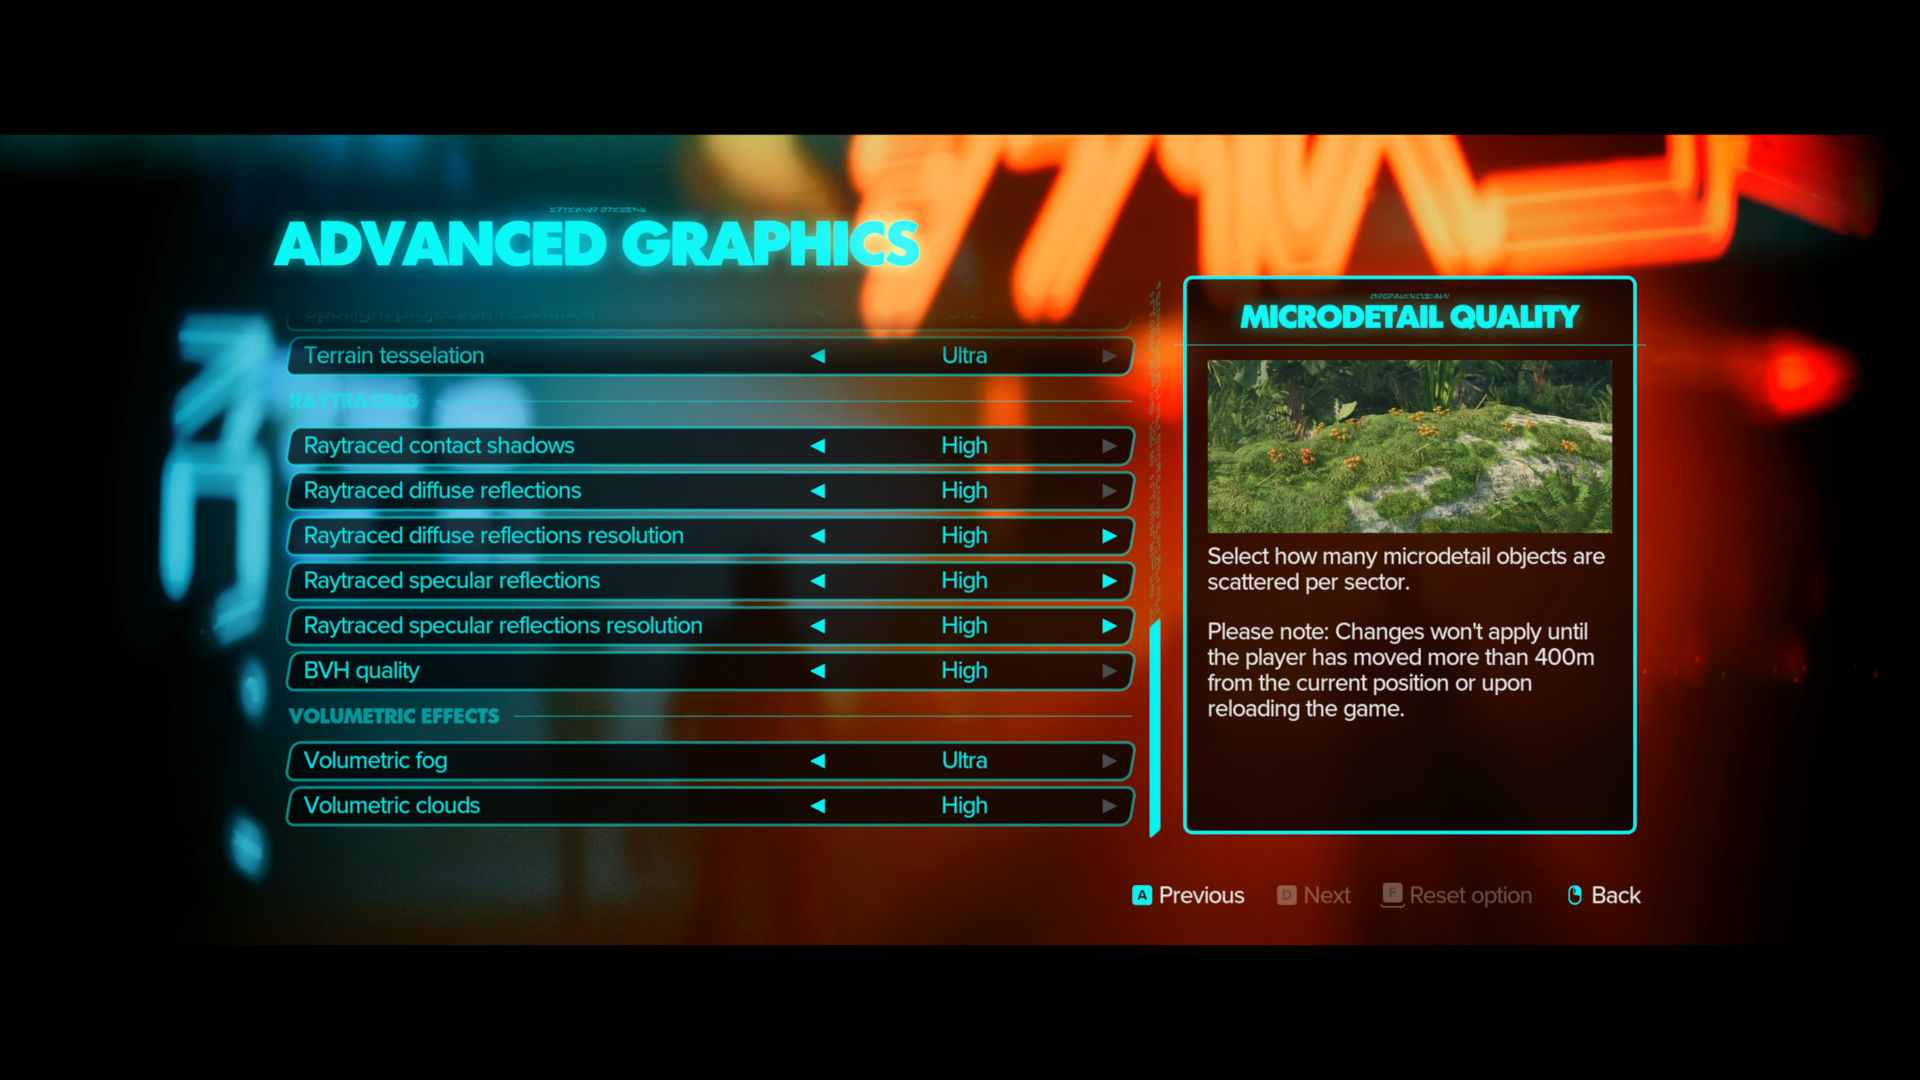Expand the Raytraced contact shadows options
The image size is (1920, 1080).
[1106, 444]
